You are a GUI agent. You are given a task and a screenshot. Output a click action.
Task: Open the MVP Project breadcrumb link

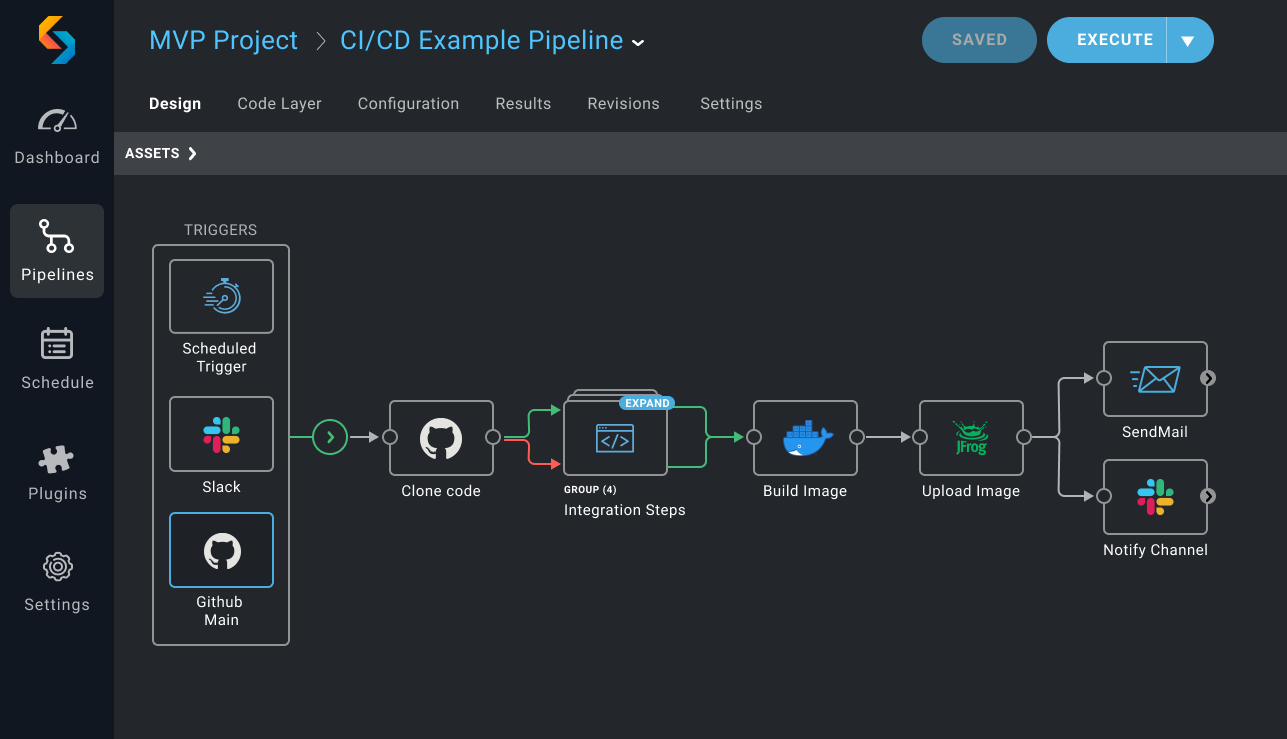[x=223, y=41]
